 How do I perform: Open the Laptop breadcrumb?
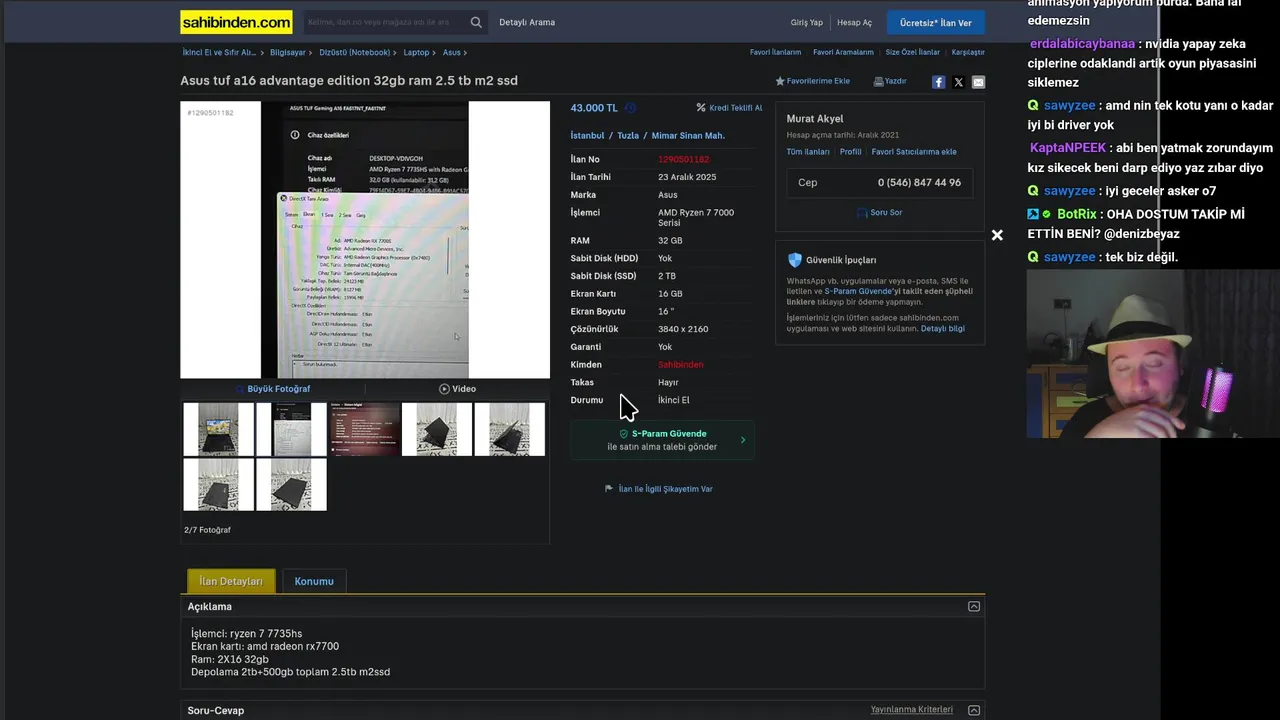coord(416,52)
